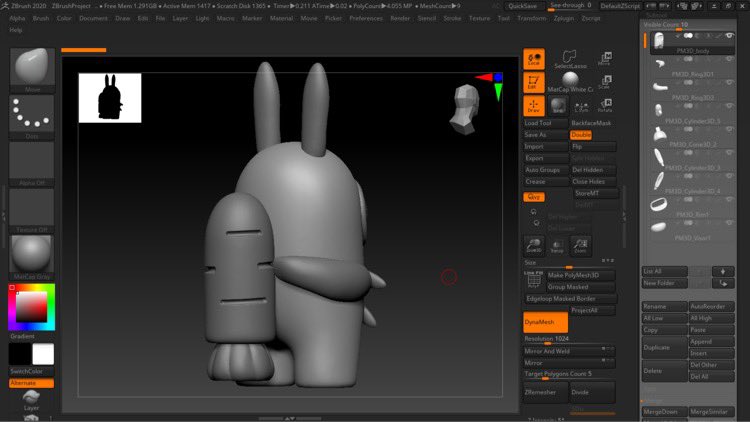Toggle the Solo mode icon
Viewport: 750px width, 422px height.
click(x=558, y=106)
